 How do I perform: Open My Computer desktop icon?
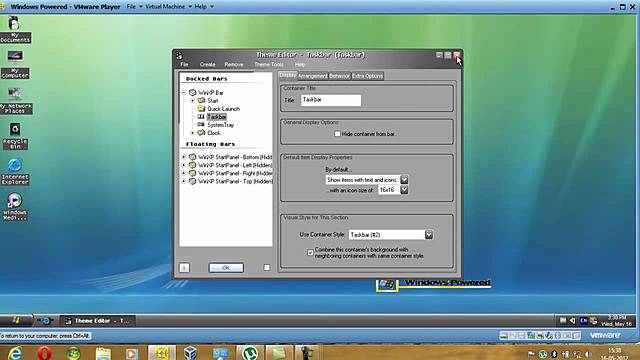[15, 64]
